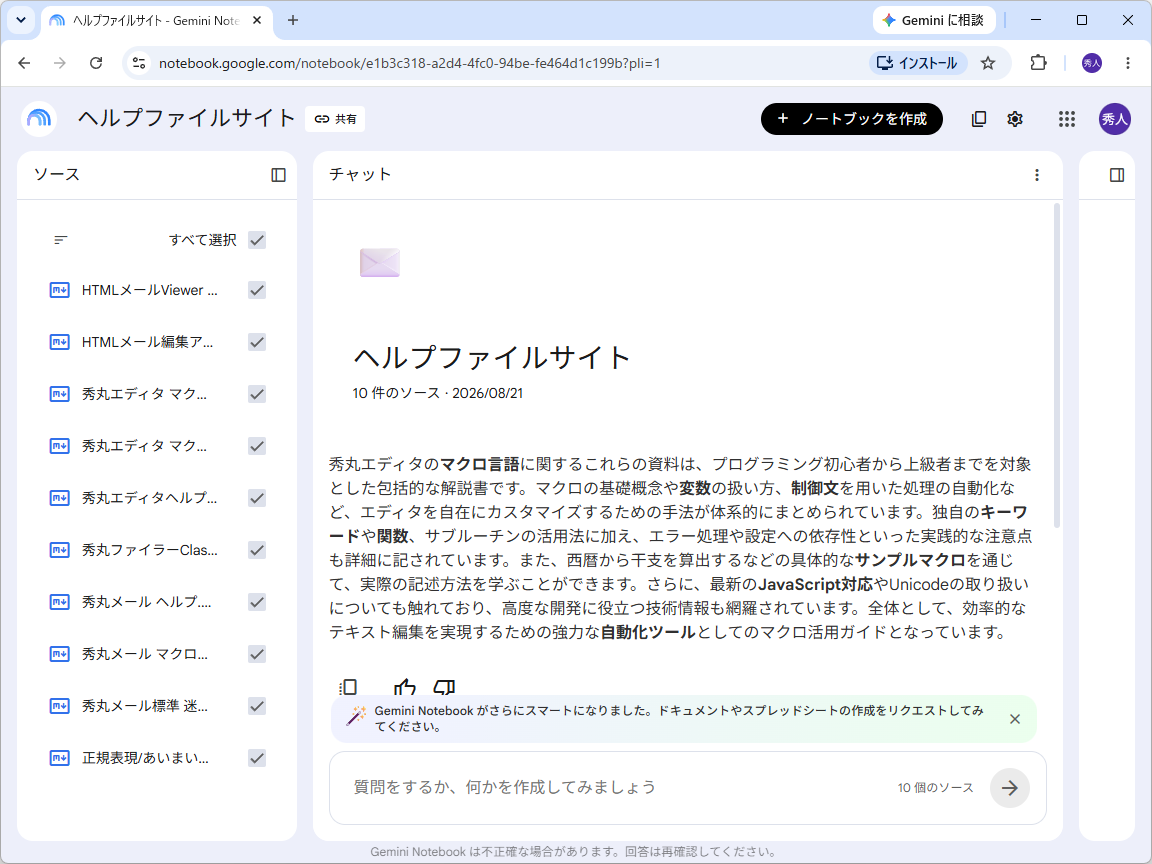
Task: Dismiss the Gemini Notebook announcement banner
Action: [x=1015, y=719]
